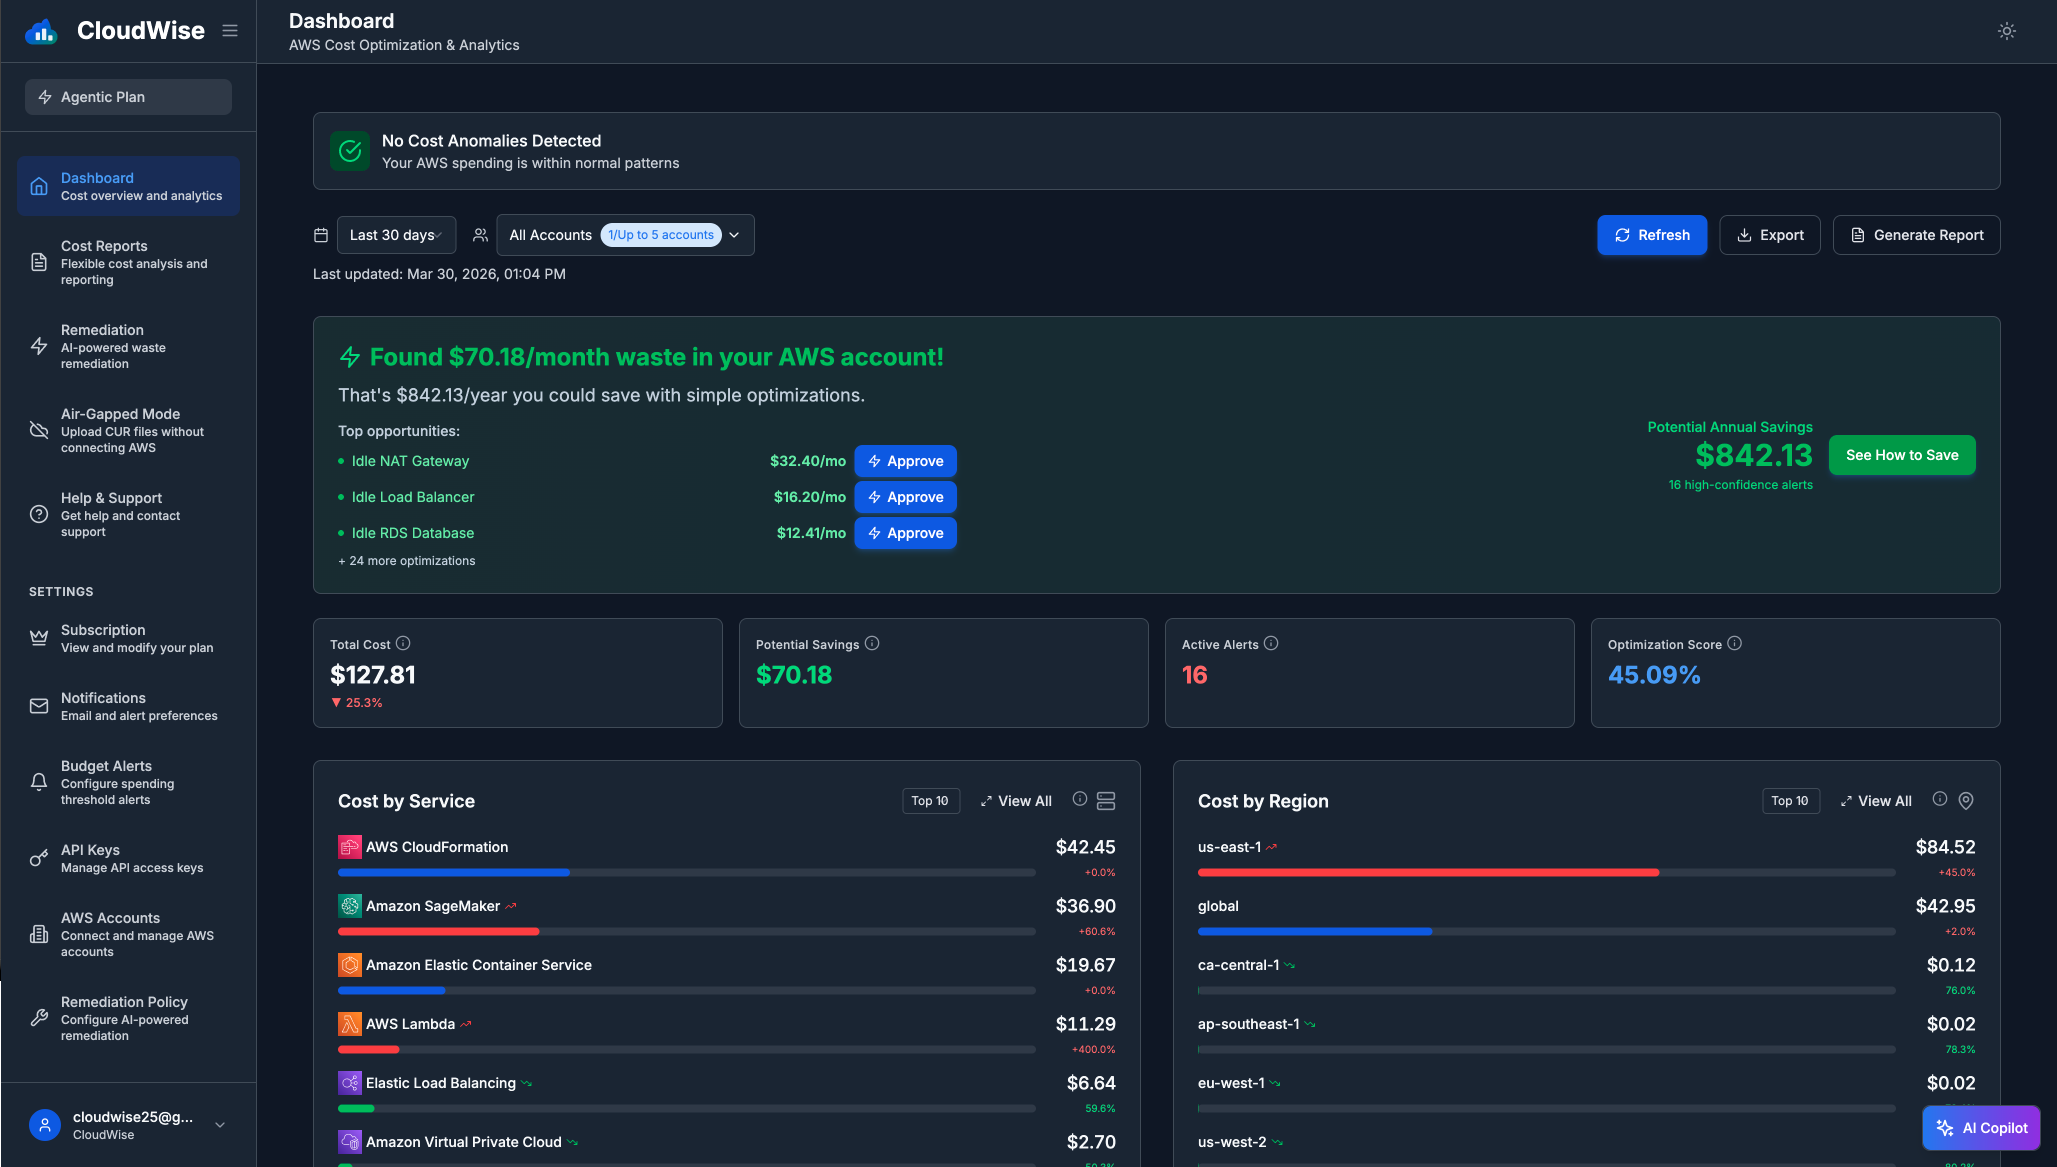The image size is (2057, 1167).
Task: Click the CloudWise logo icon
Action: [41, 31]
